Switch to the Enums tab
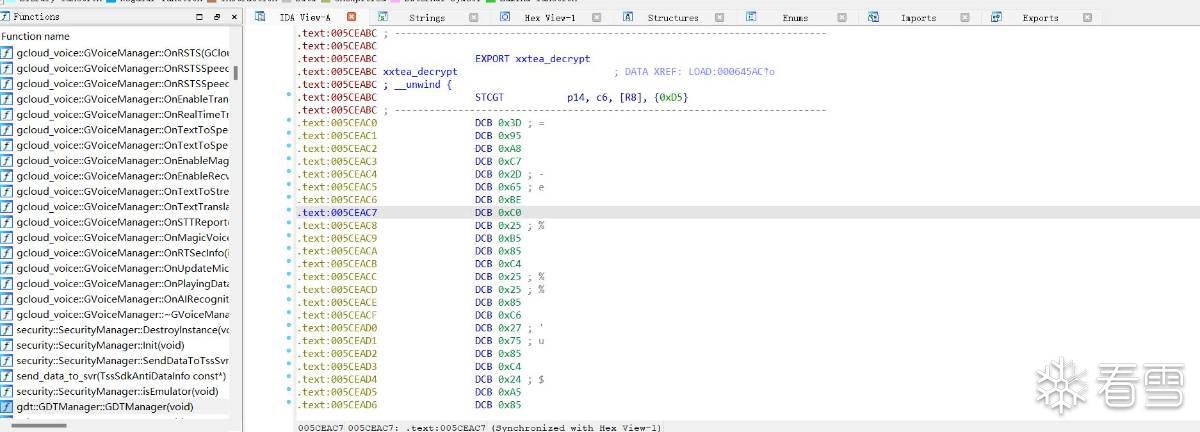 pos(795,17)
